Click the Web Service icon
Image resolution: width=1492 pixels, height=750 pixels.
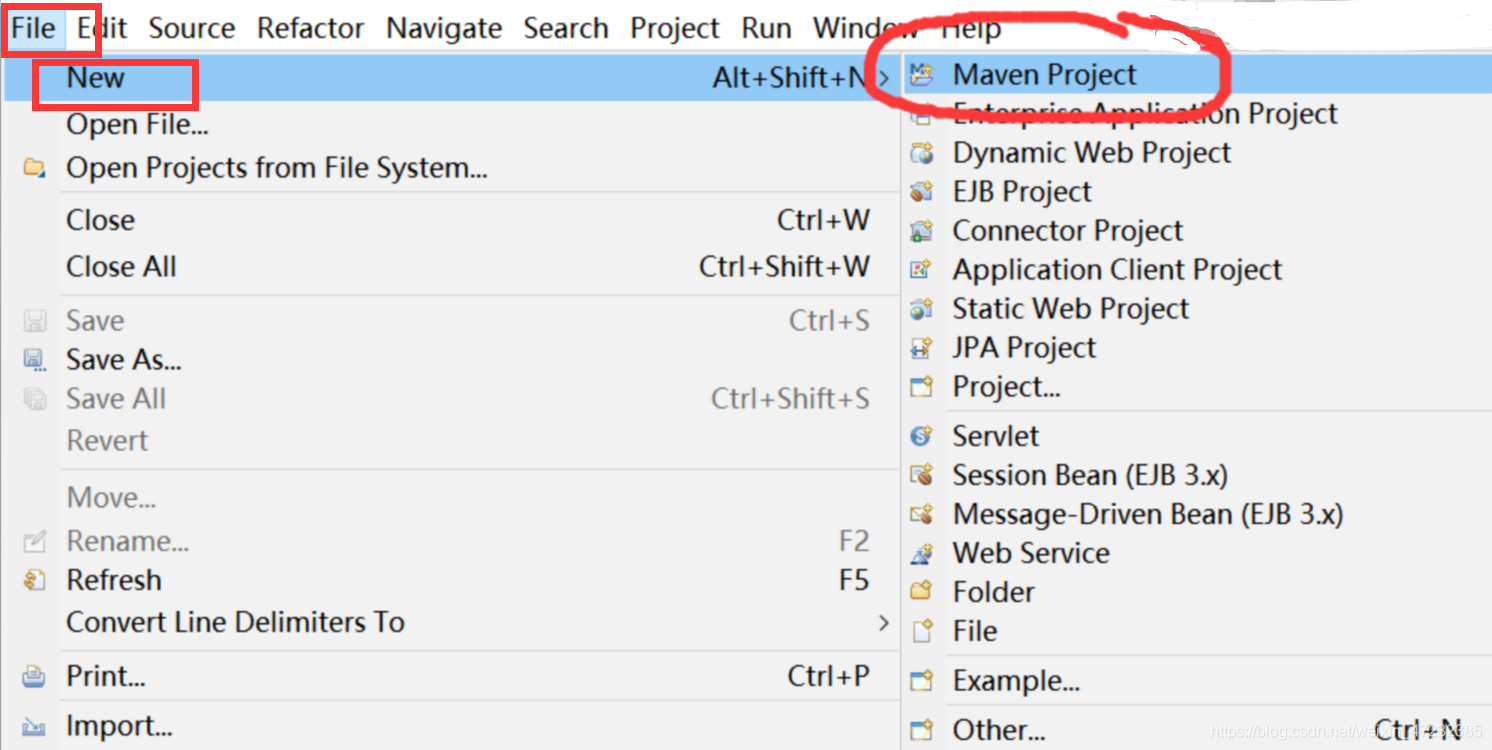pos(922,553)
